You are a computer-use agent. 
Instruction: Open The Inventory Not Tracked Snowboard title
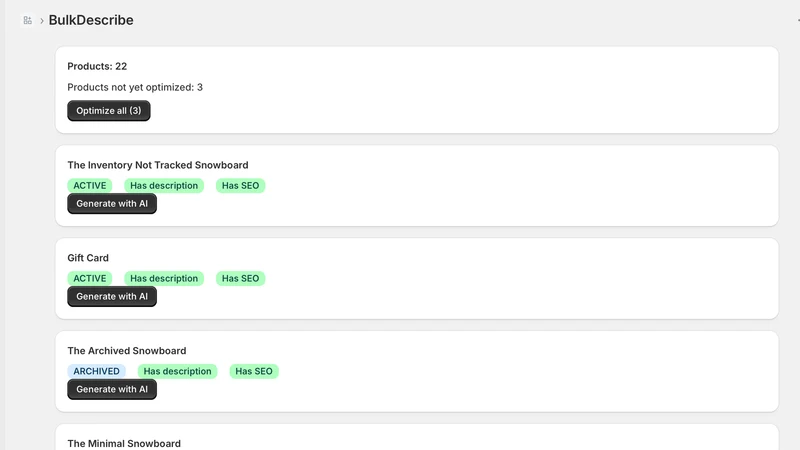[158, 165]
